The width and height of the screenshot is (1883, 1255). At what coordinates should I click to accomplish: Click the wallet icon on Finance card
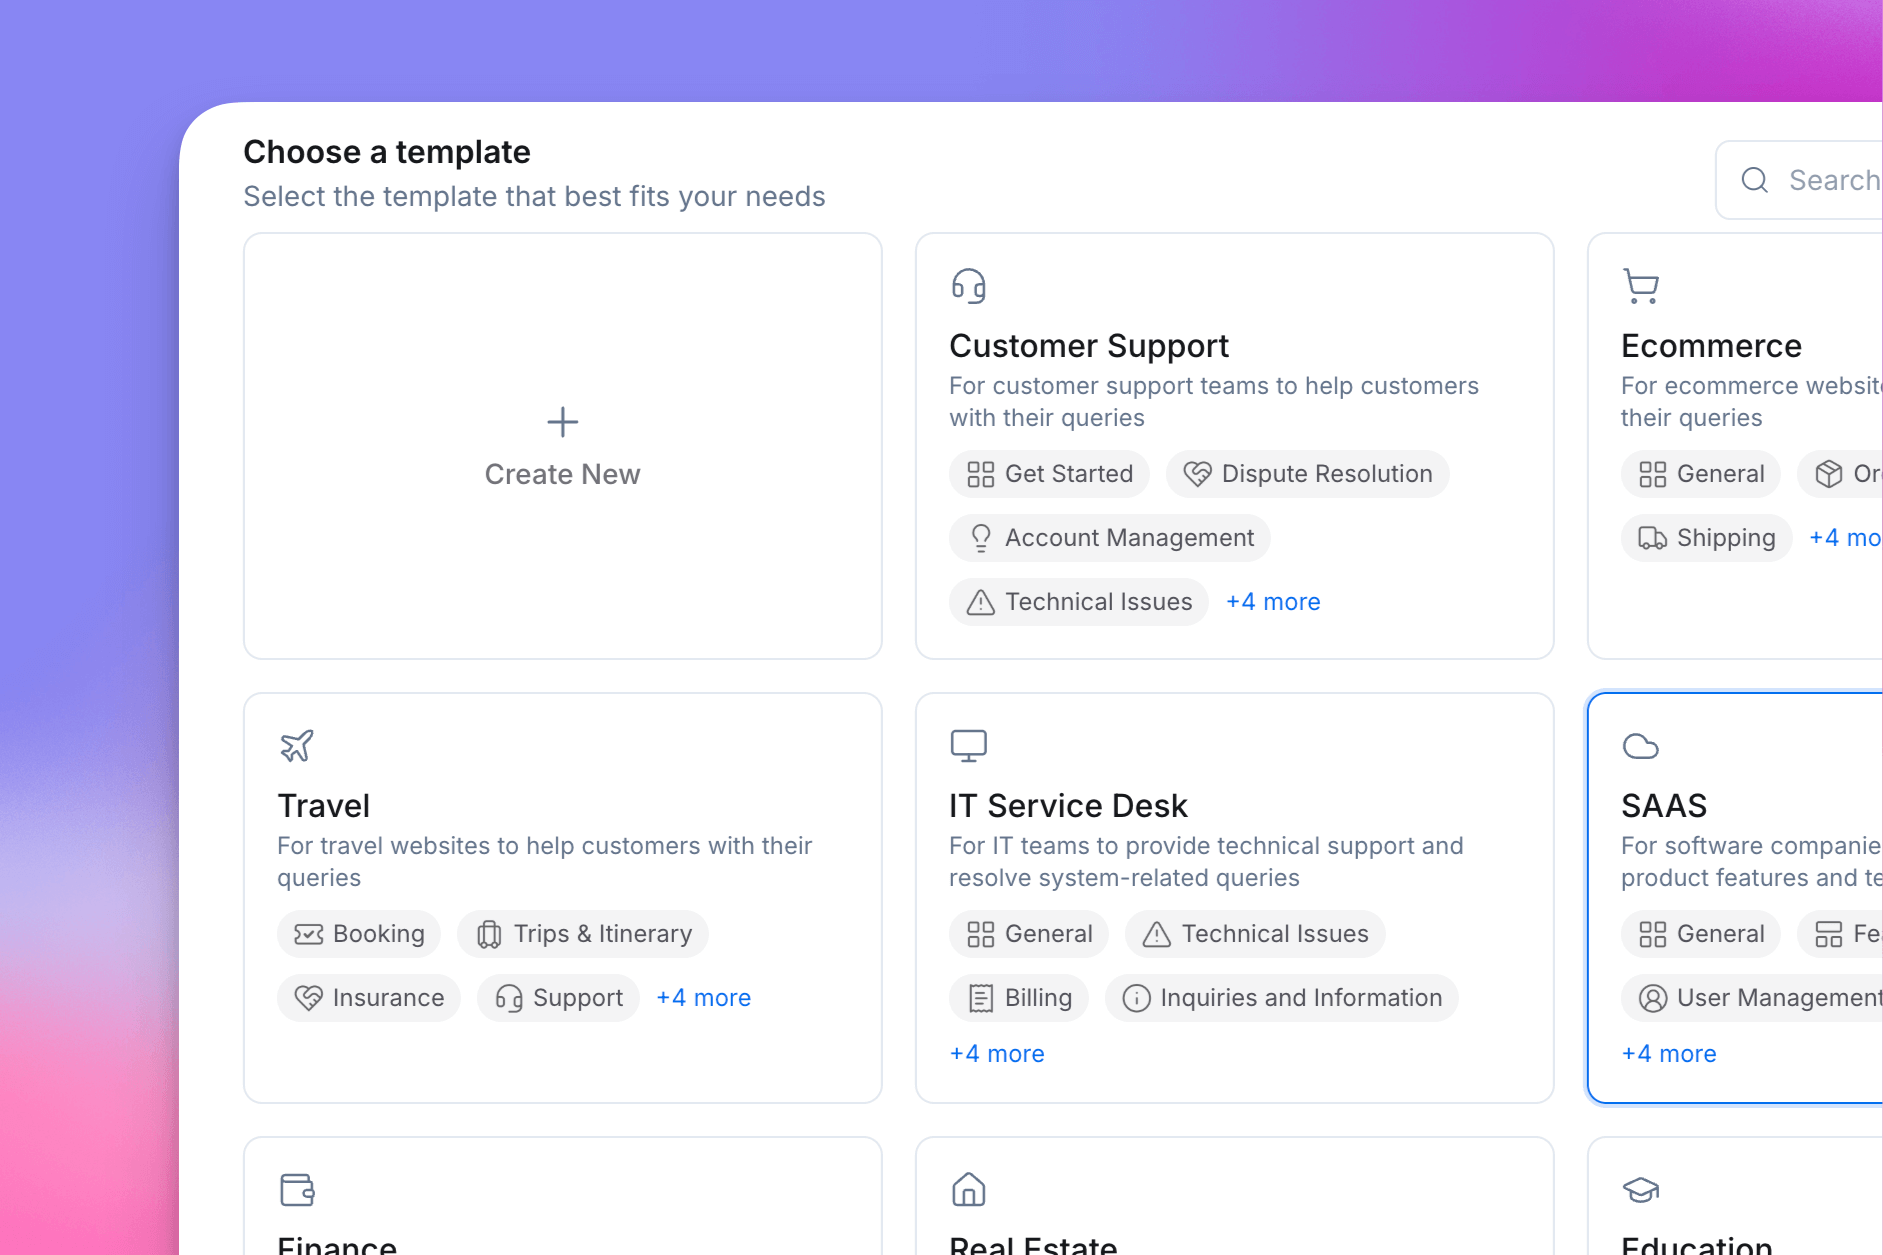click(x=297, y=1190)
